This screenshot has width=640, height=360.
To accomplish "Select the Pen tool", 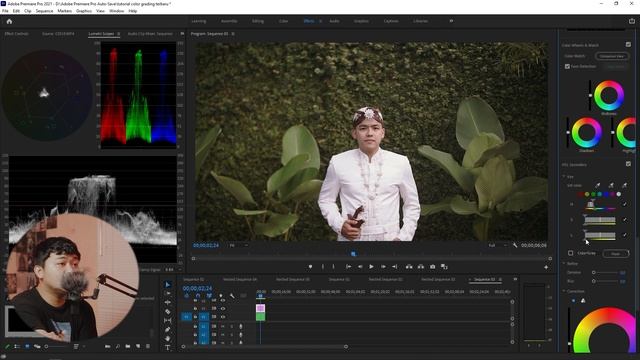I will coord(168,329).
